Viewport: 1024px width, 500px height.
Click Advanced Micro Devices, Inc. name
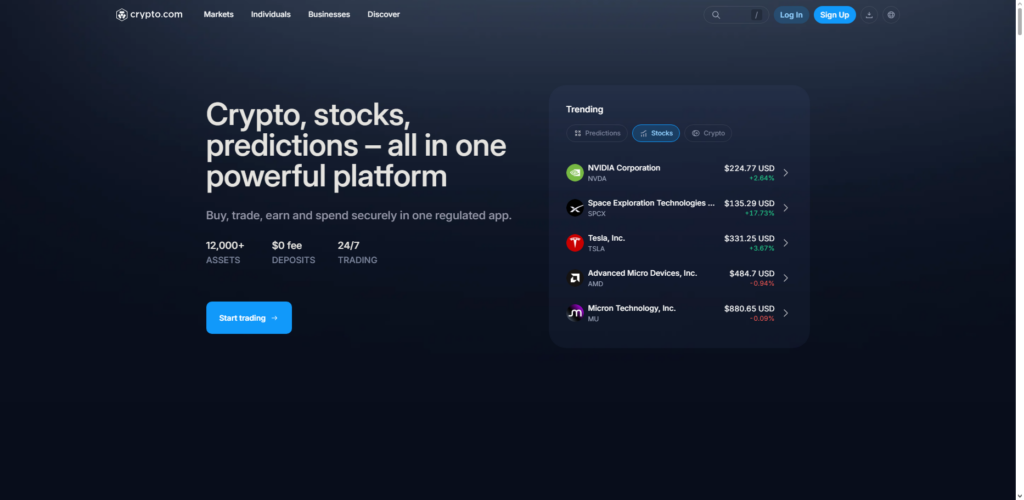pos(642,273)
